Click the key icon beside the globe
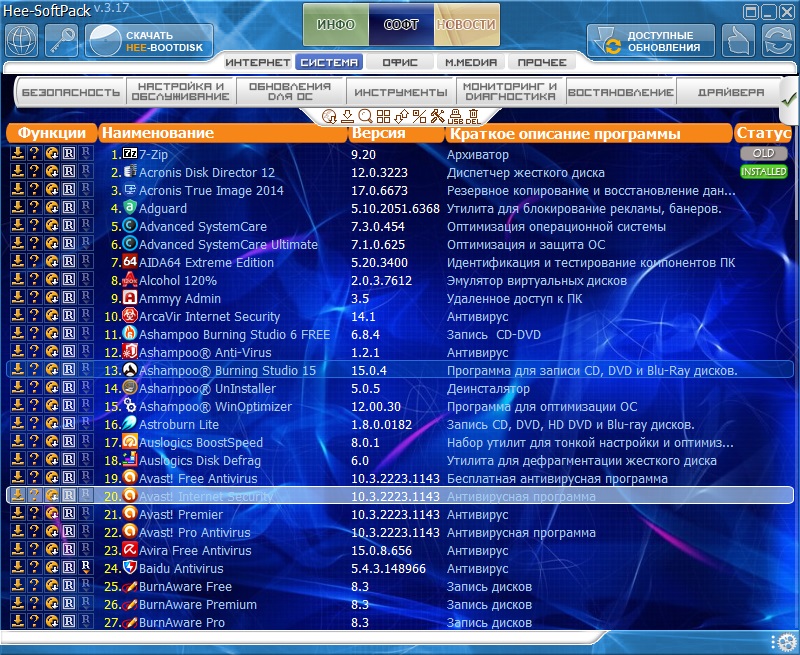This screenshot has width=800, height=655. pyautogui.click(x=63, y=40)
